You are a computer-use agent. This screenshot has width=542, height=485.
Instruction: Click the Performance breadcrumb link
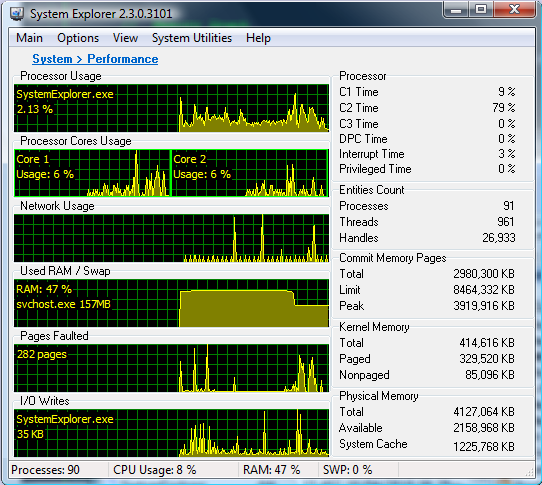click(x=122, y=59)
